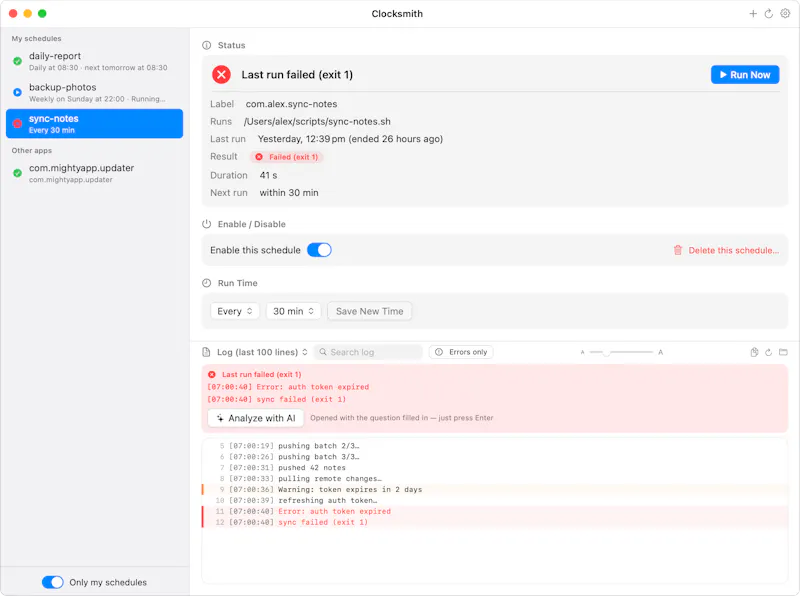Toggle Only my schedules switch

[53, 582]
